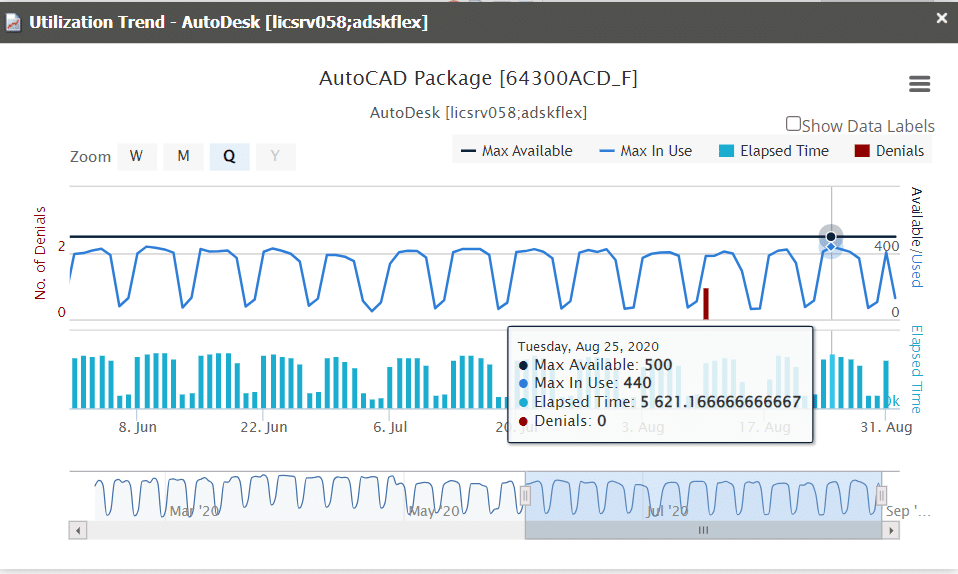
Task: Click the left range handle of navigator
Action: pyautogui.click(x=525, y=495)
